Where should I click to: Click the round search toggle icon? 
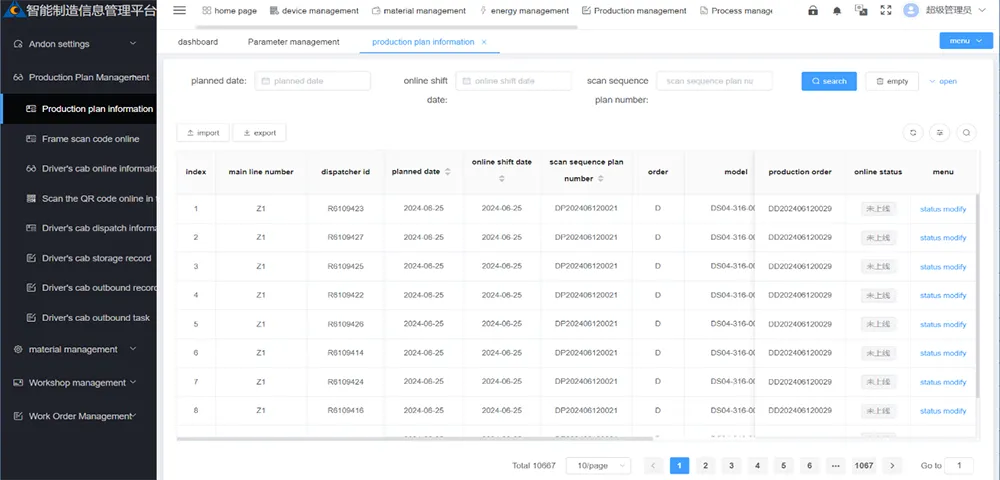(967, 133)
